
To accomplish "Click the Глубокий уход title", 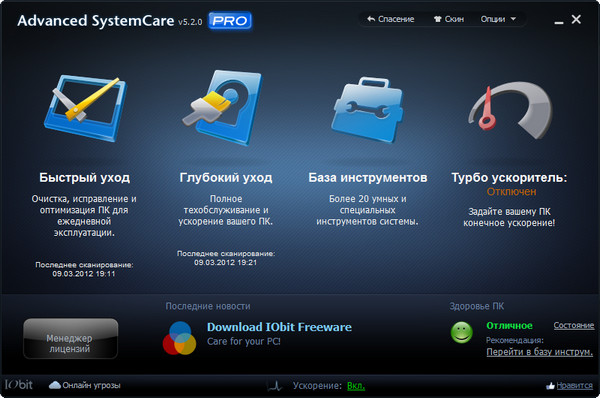I will (x=226, y=178).
